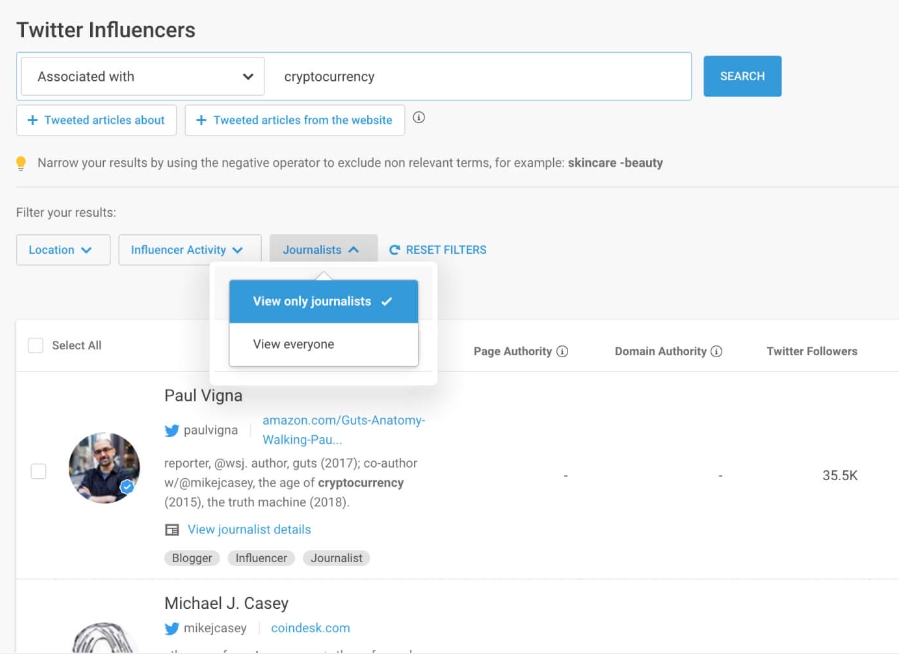
Task: Click the reset arrow icon in Reset Filters
Action: click(394, 250)
